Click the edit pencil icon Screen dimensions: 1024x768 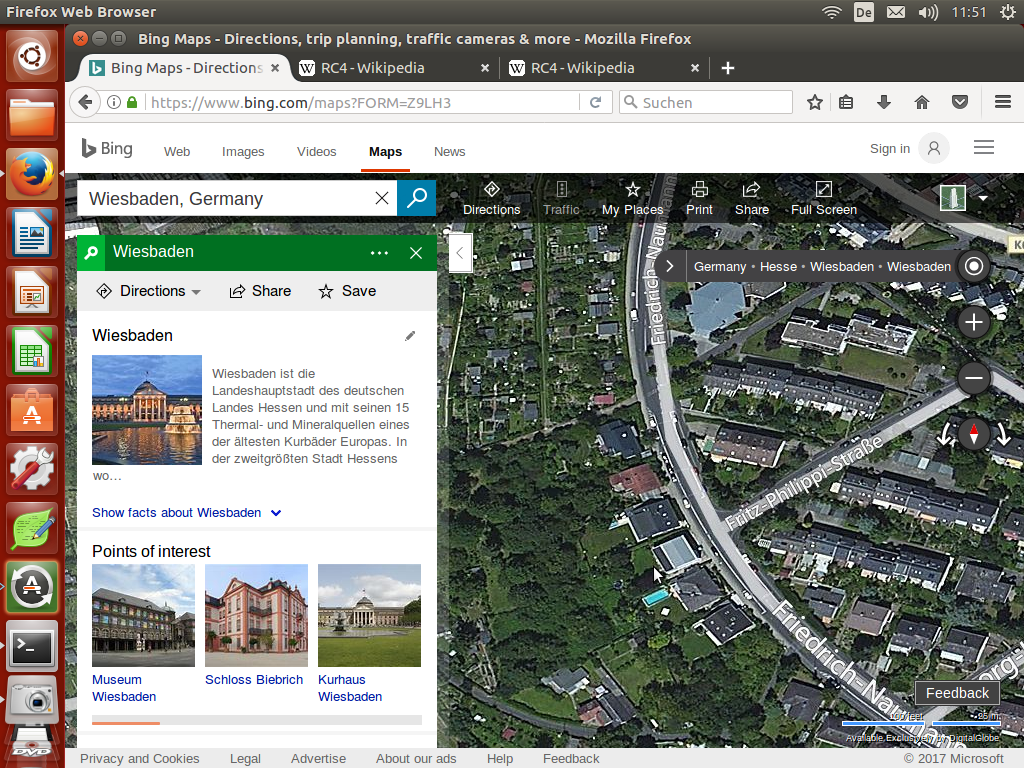pyautogui.click(x=409, y=336)
